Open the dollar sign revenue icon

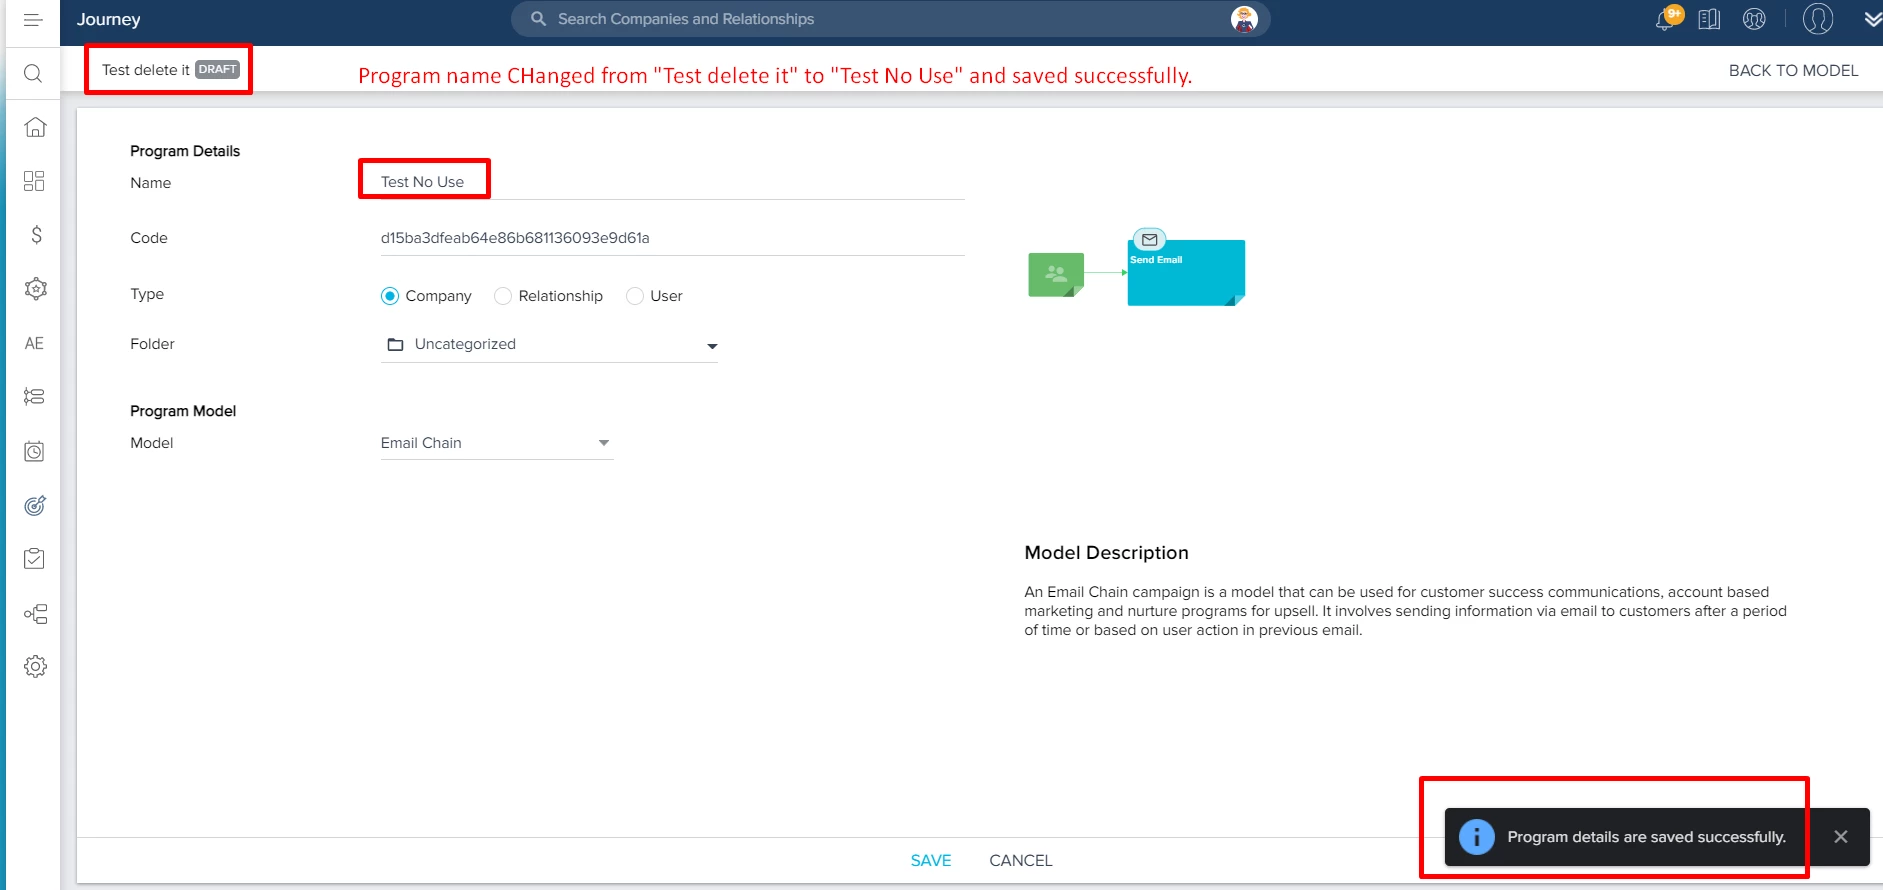(x=36, y=235)
